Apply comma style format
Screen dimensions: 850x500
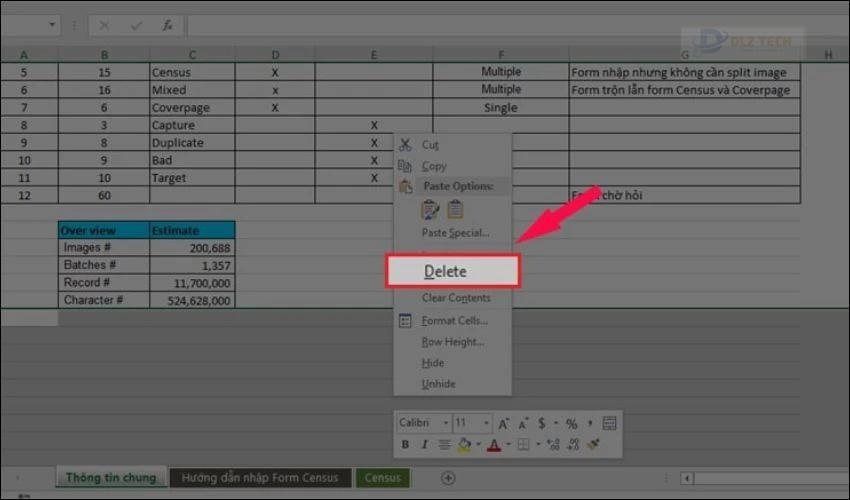point(590,424)
